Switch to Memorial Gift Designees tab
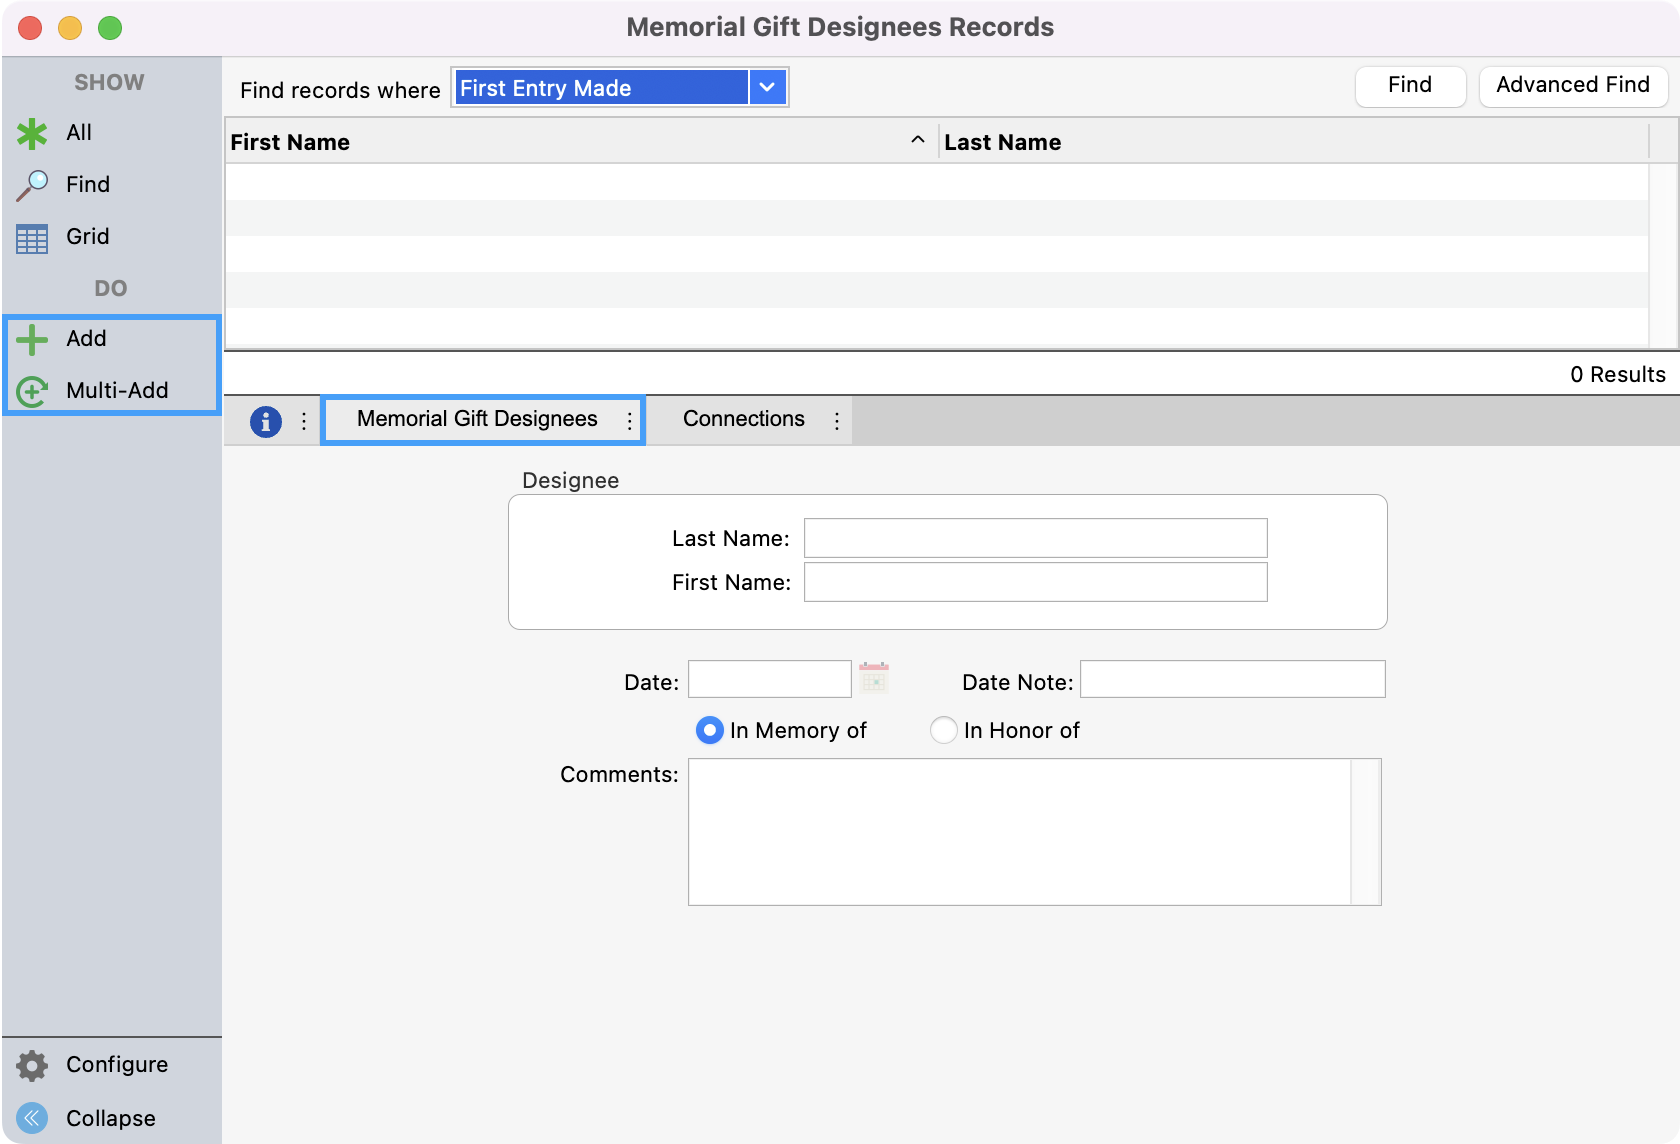1680x1144 pixels. point(476,419)
